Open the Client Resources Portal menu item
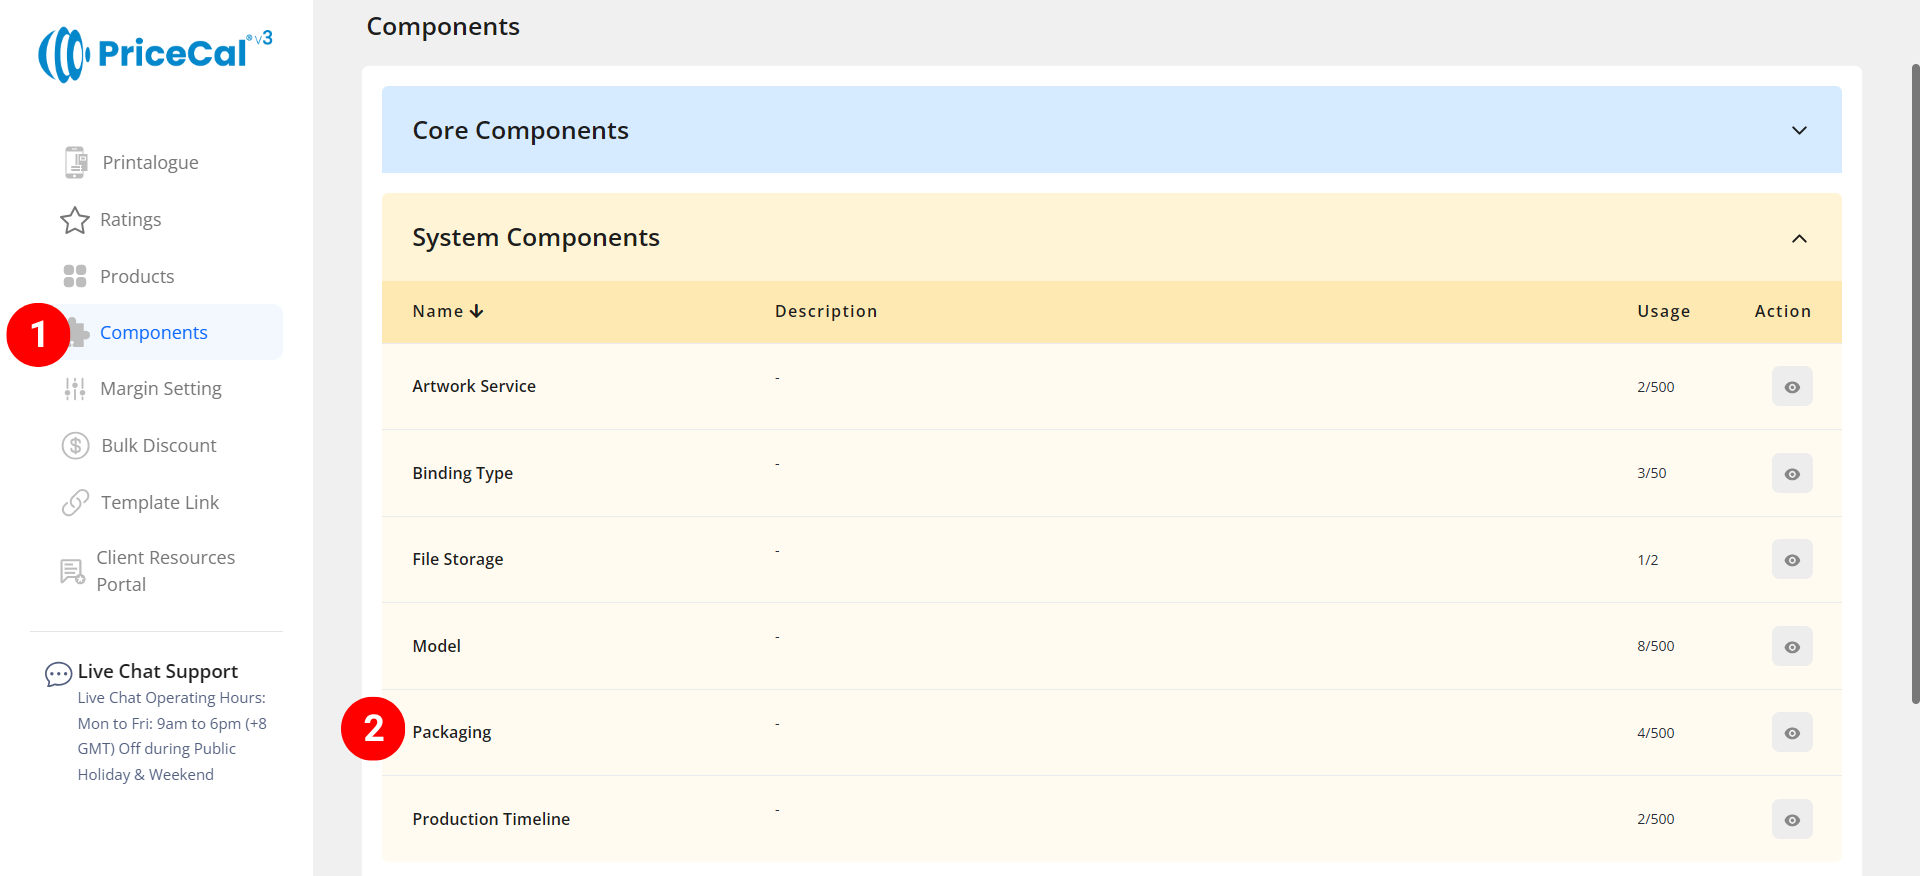This screenshot has width=1920, height=876. [x=165, y=571]
